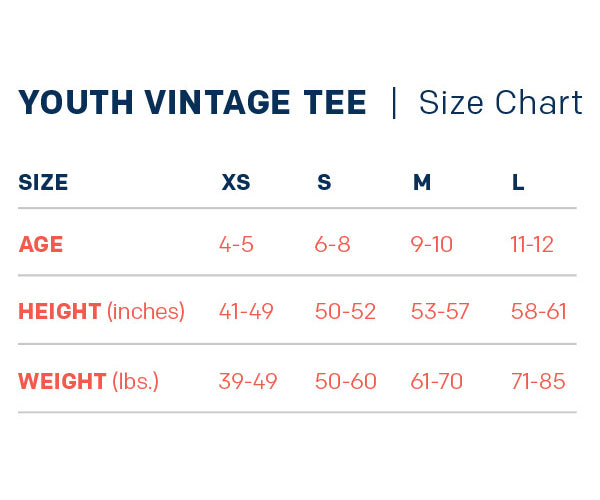Click the SIZE row header label
This screenshot has width=600, height=500.
43,183
